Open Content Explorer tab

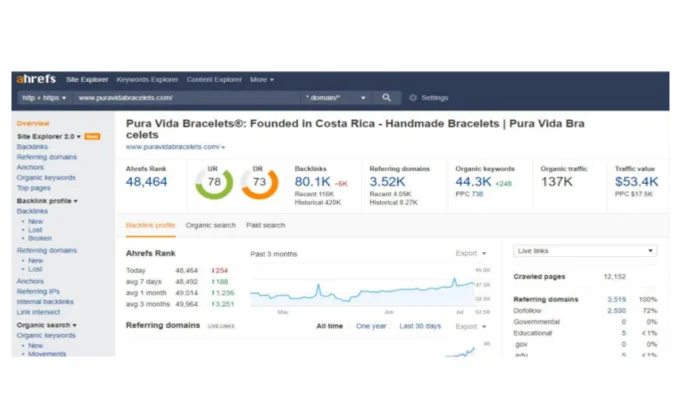click(214, 79)
